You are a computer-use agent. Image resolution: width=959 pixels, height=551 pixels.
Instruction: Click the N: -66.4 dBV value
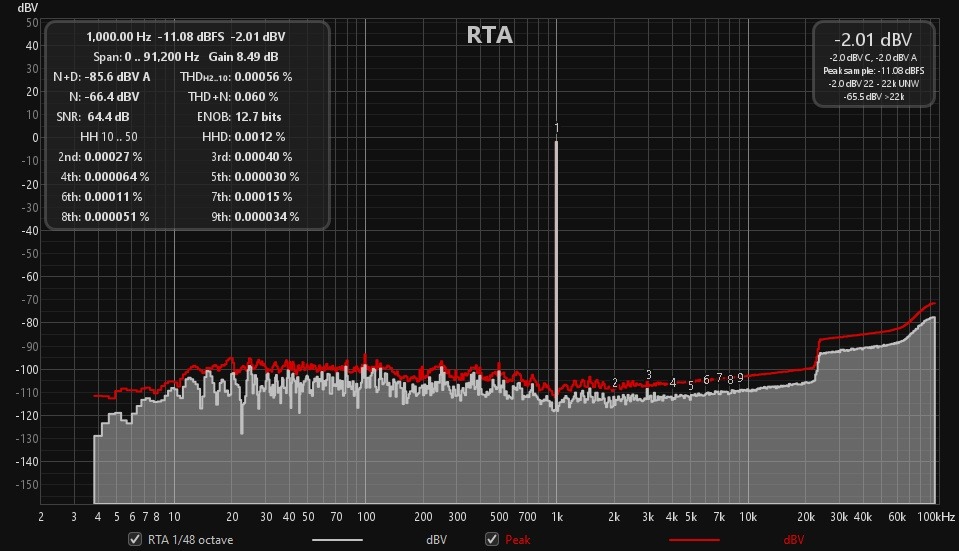pyautogui.click(x=112, y=97)
